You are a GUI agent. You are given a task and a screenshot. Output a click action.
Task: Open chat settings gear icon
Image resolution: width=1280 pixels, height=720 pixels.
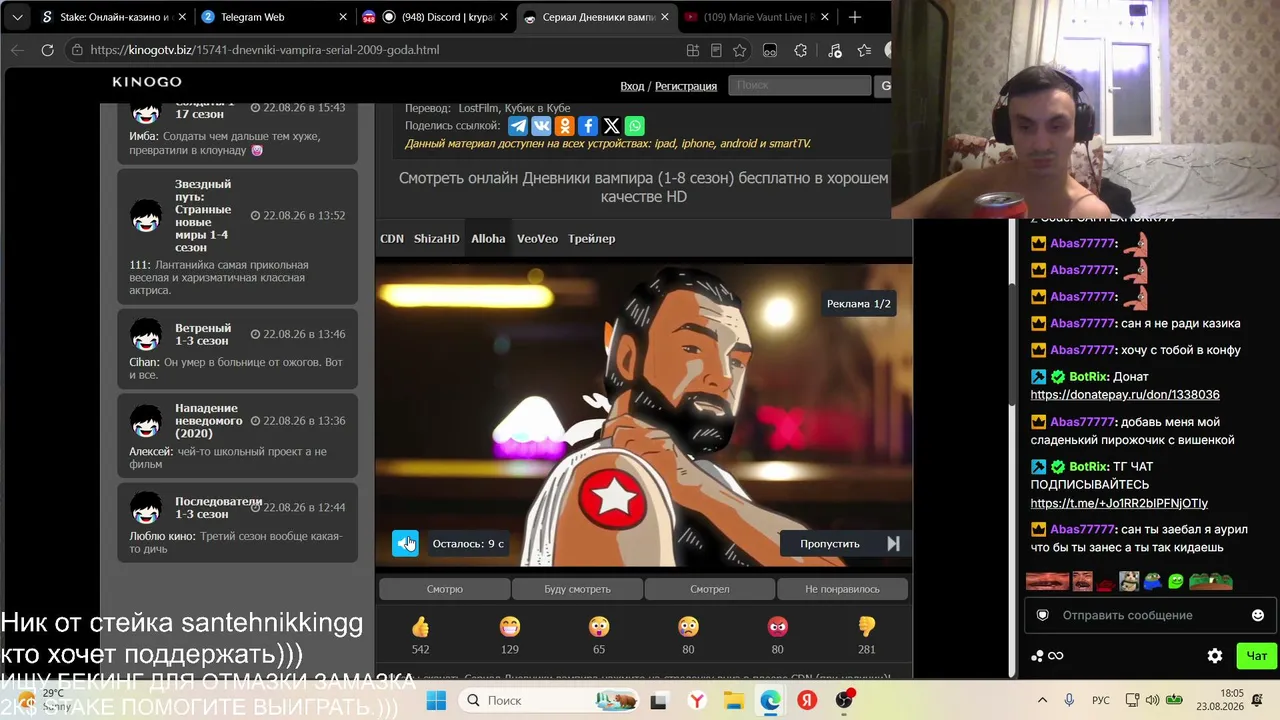click(1215, 656)
